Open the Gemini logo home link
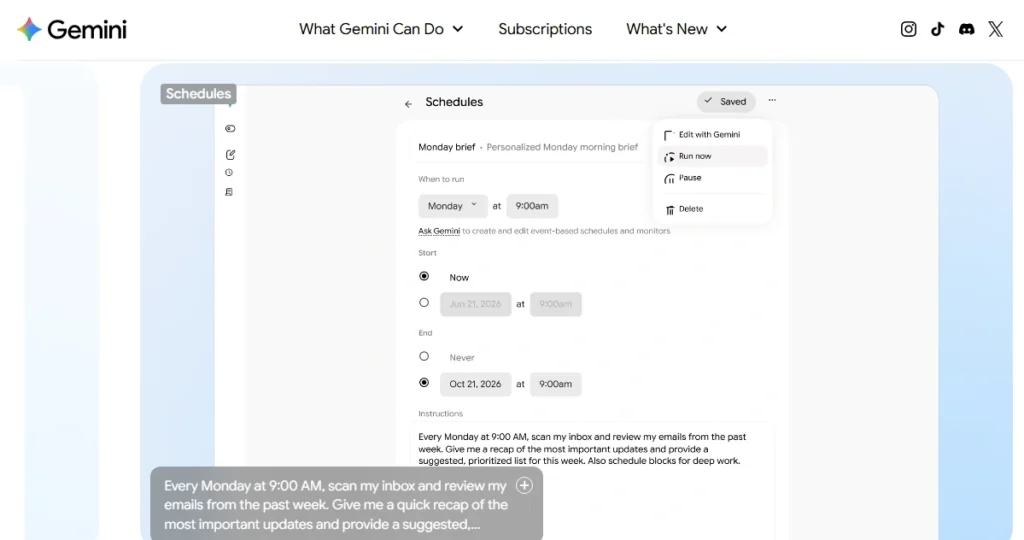 [72, 29]
